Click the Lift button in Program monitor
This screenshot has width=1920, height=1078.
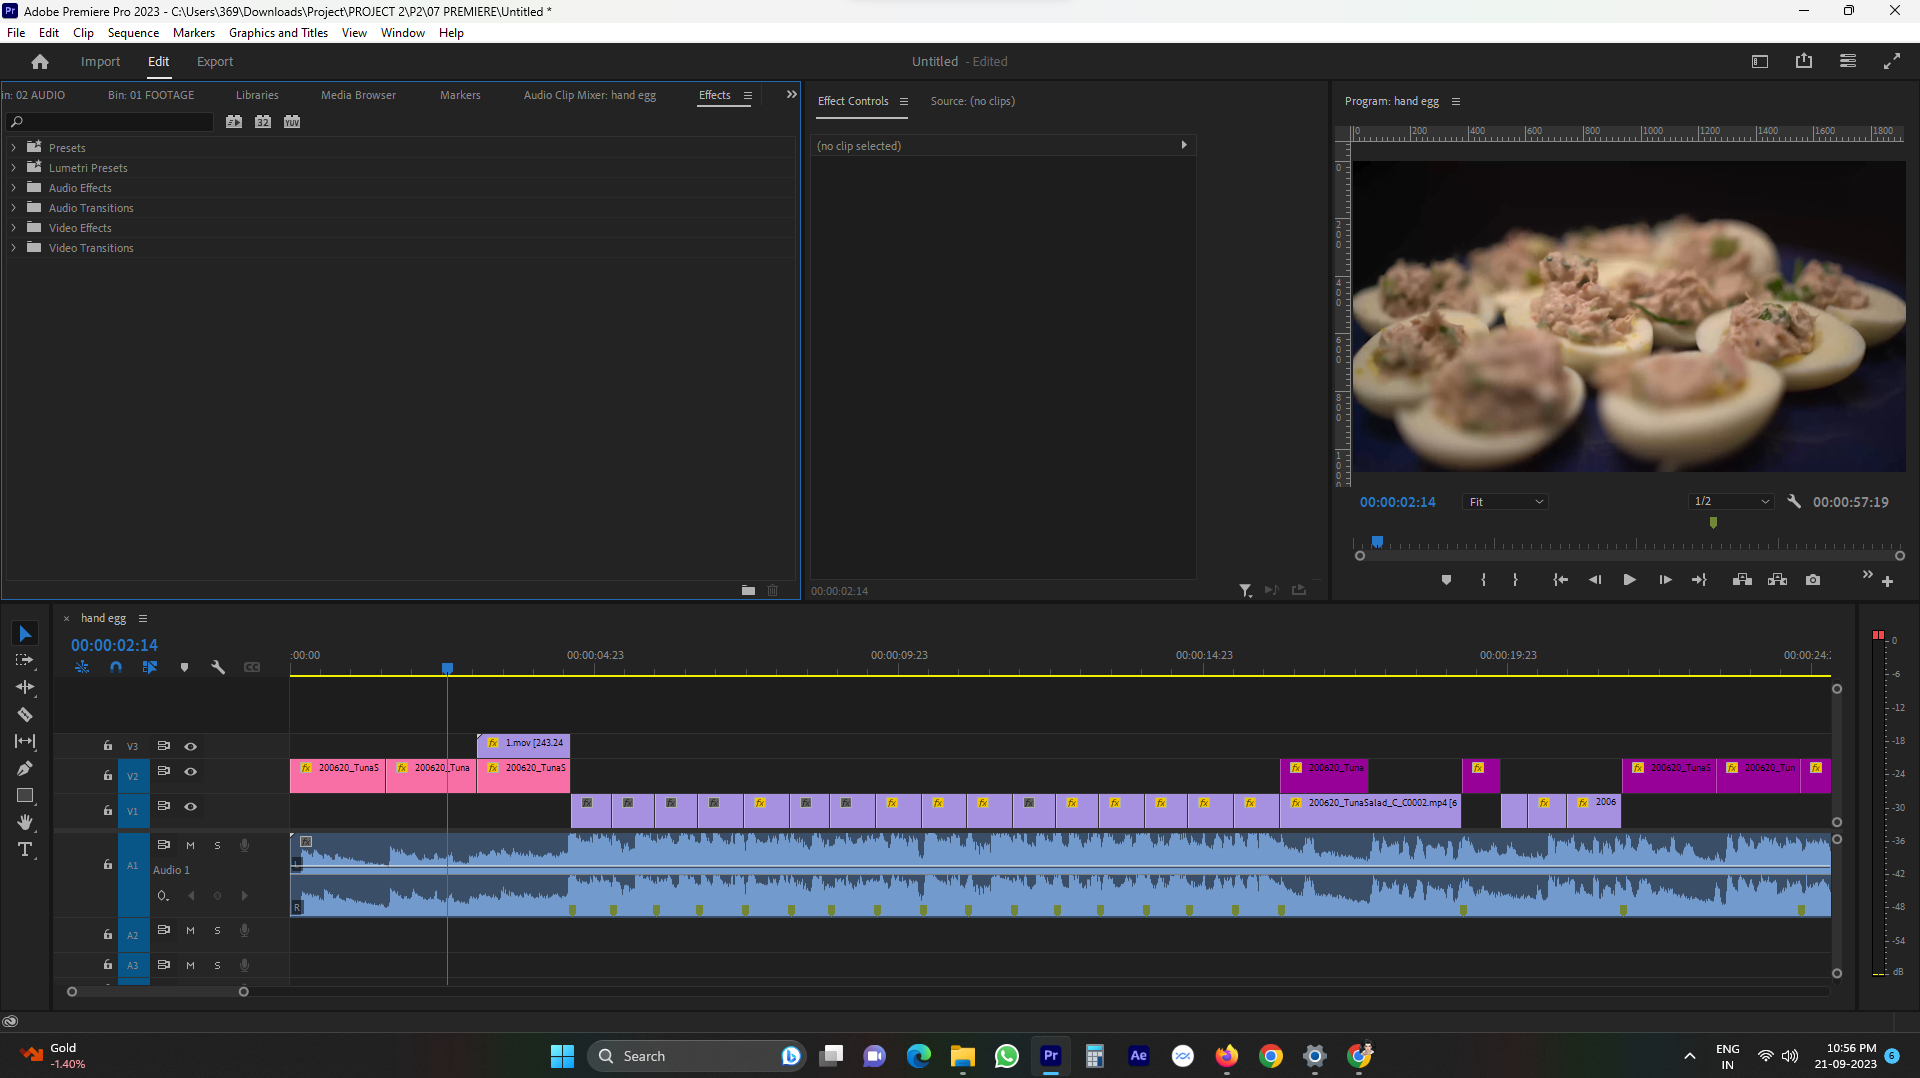[x=1742, y=580]
